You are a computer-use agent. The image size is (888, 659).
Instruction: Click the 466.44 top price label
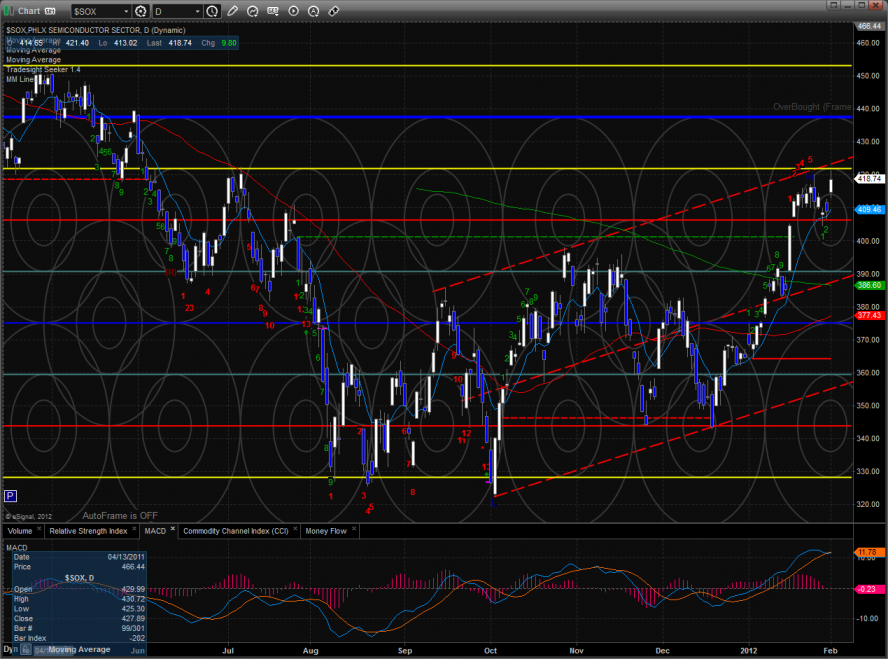[869, 26]
